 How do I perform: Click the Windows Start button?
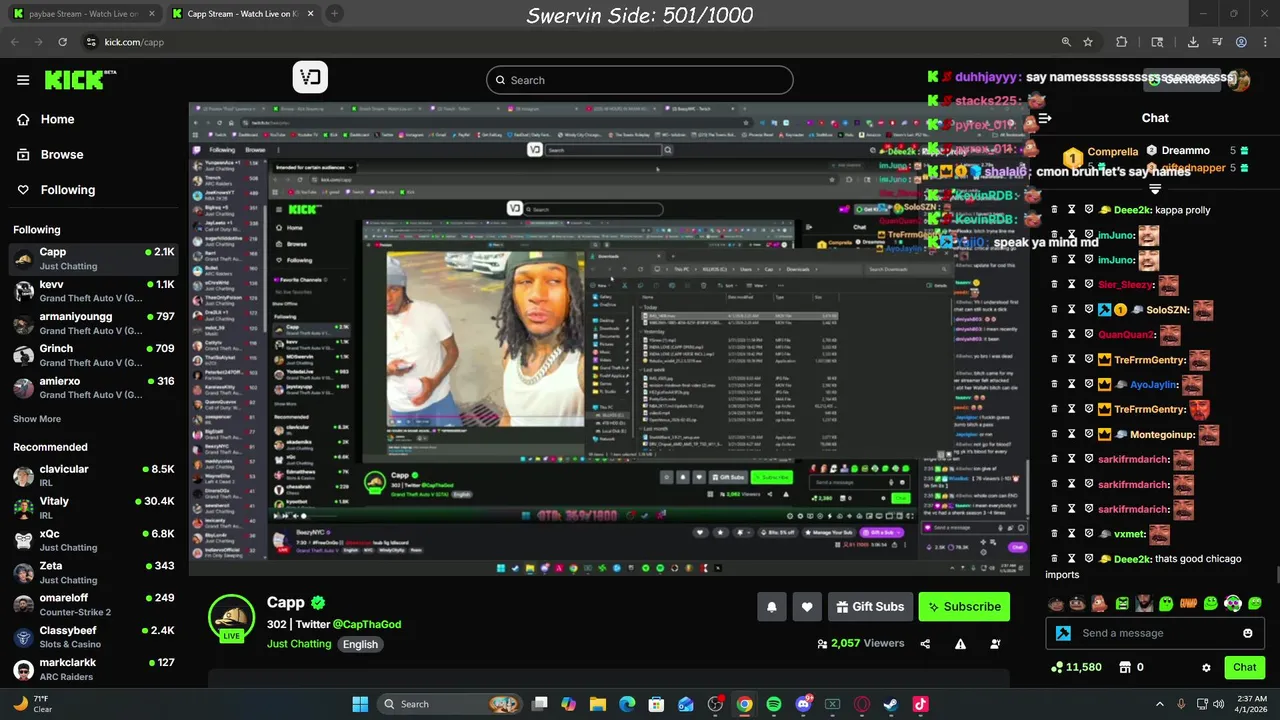click(x=360, y=704)
